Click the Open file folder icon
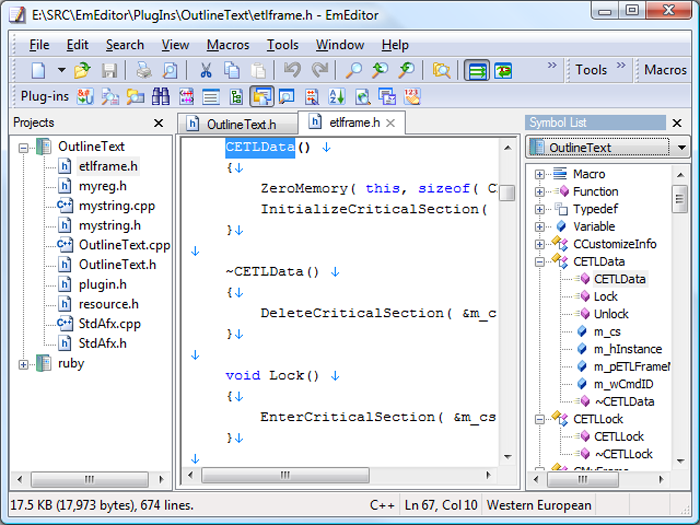Screen dimensions: 700x525 [x=83, y=70]
